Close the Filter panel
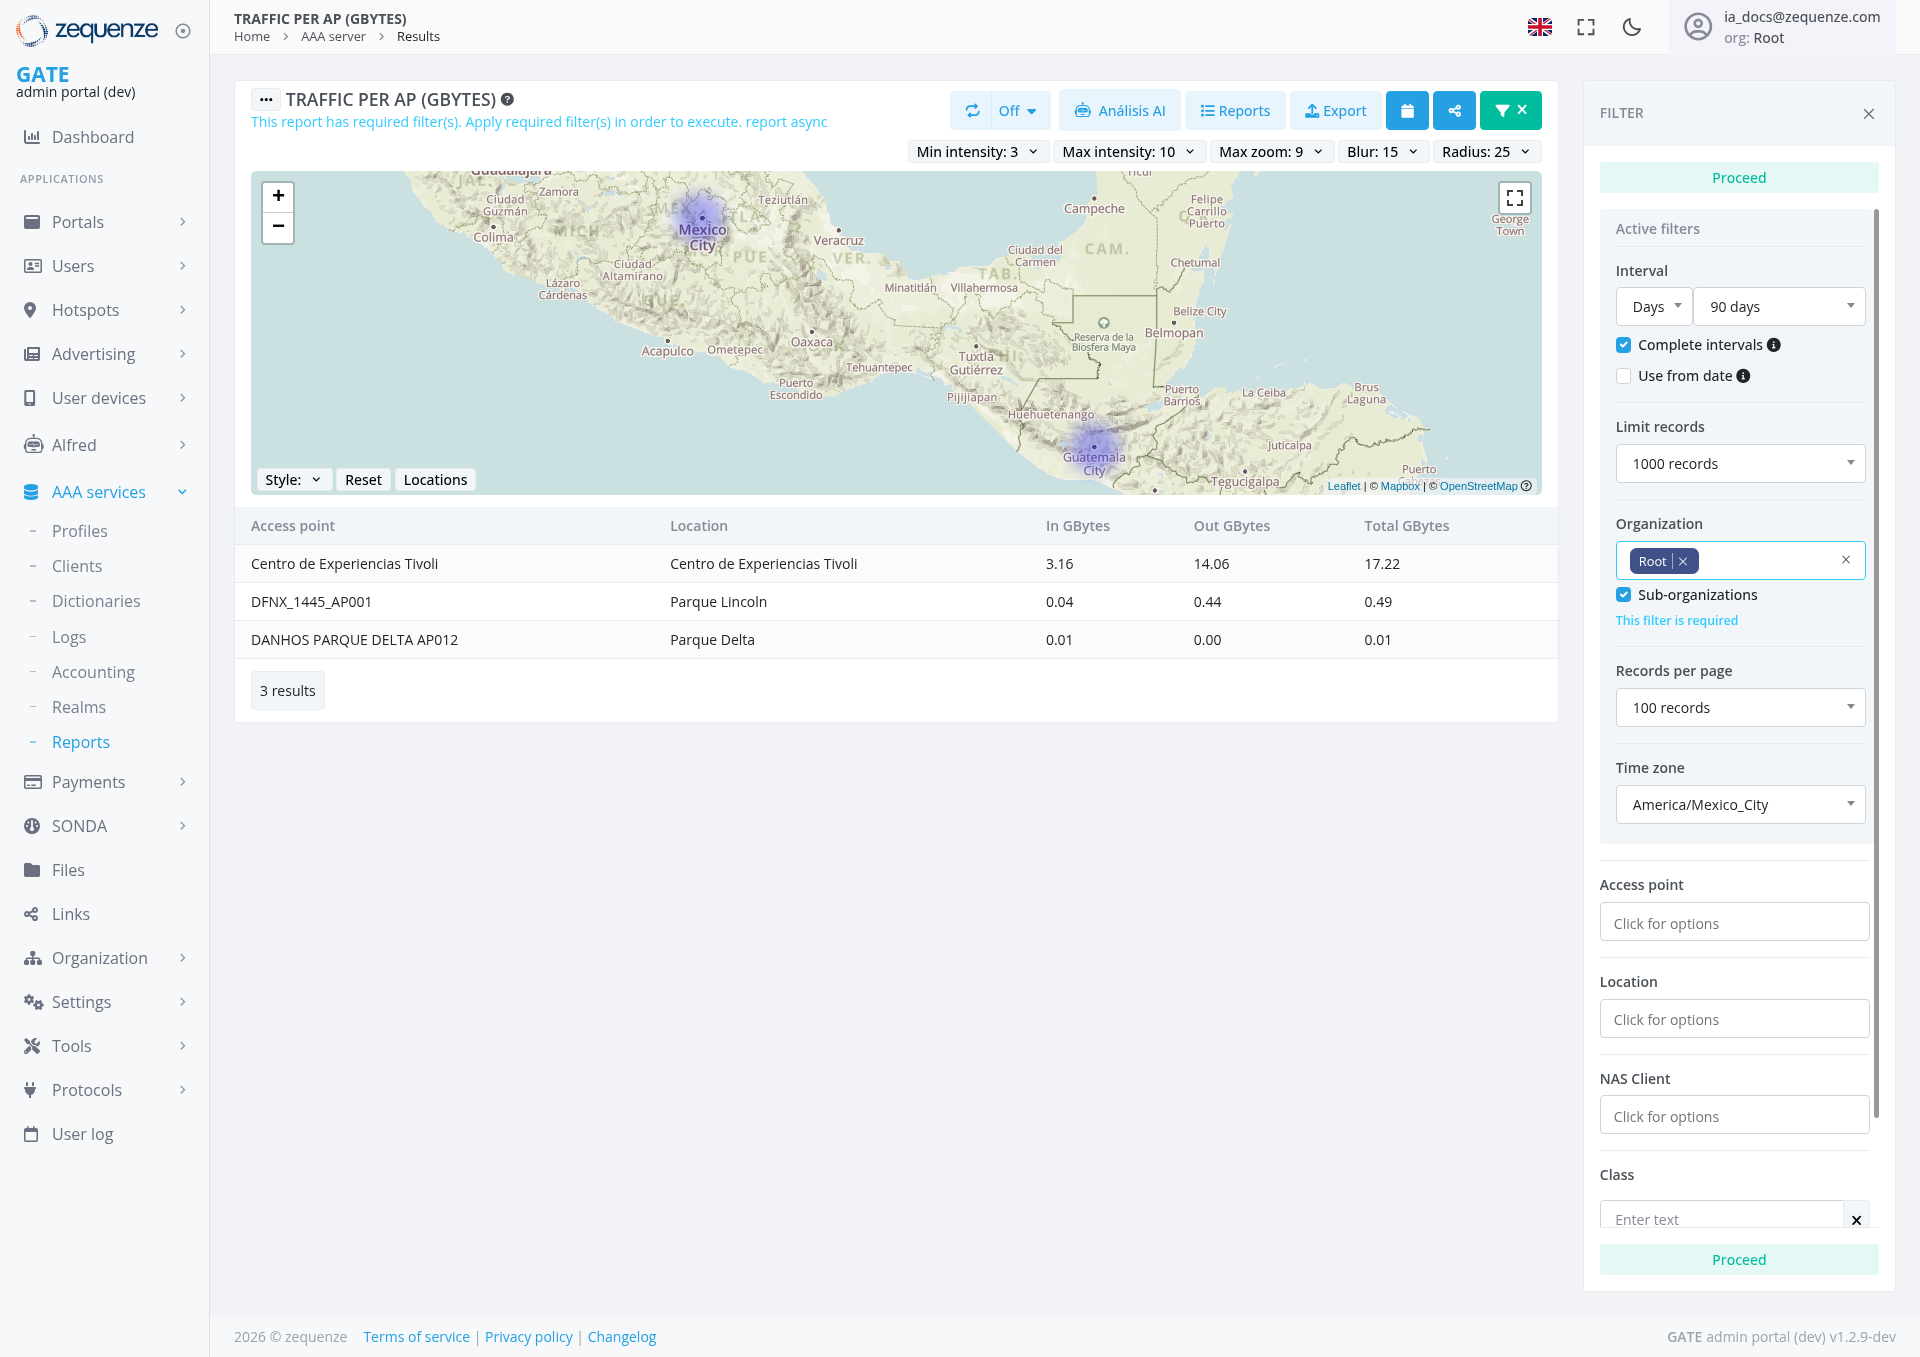The height and width of the screenshot is (1357, 1920). pyautogui.click(x=1869, y=114)
